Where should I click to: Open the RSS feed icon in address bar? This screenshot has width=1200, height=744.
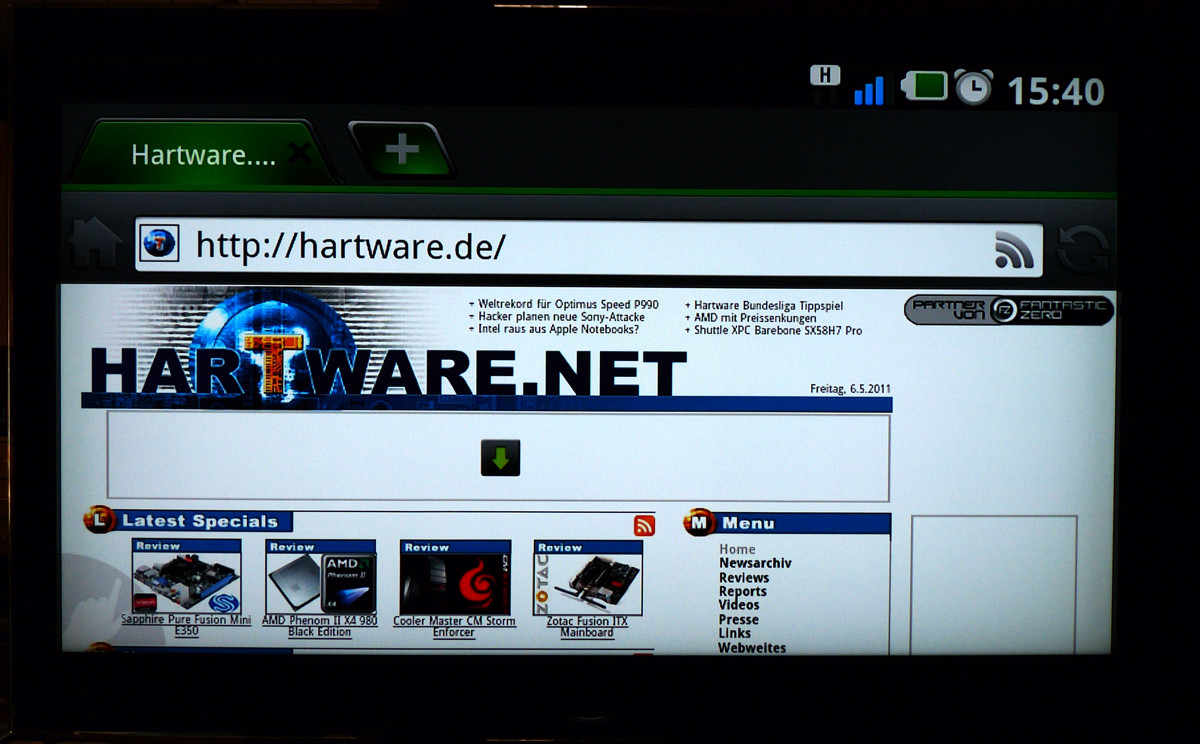[x=1014, y=249]
